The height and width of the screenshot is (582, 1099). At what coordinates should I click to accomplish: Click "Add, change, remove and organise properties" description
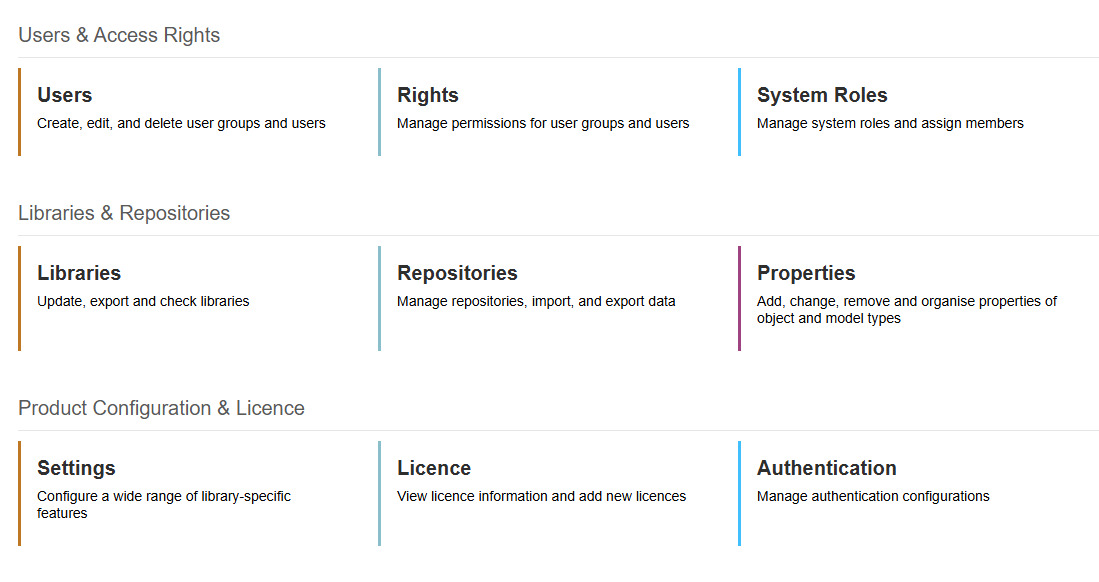pyautogui.click(x=906, y=309)
